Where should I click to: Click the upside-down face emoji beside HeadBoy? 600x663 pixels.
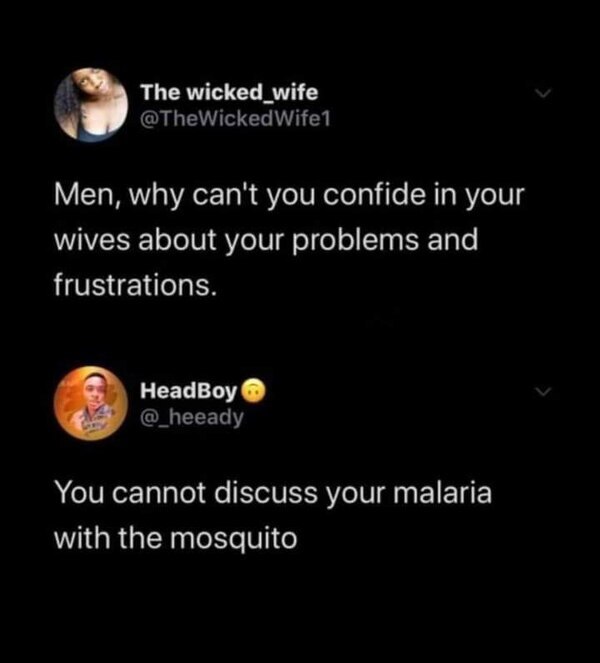[253, 390]
